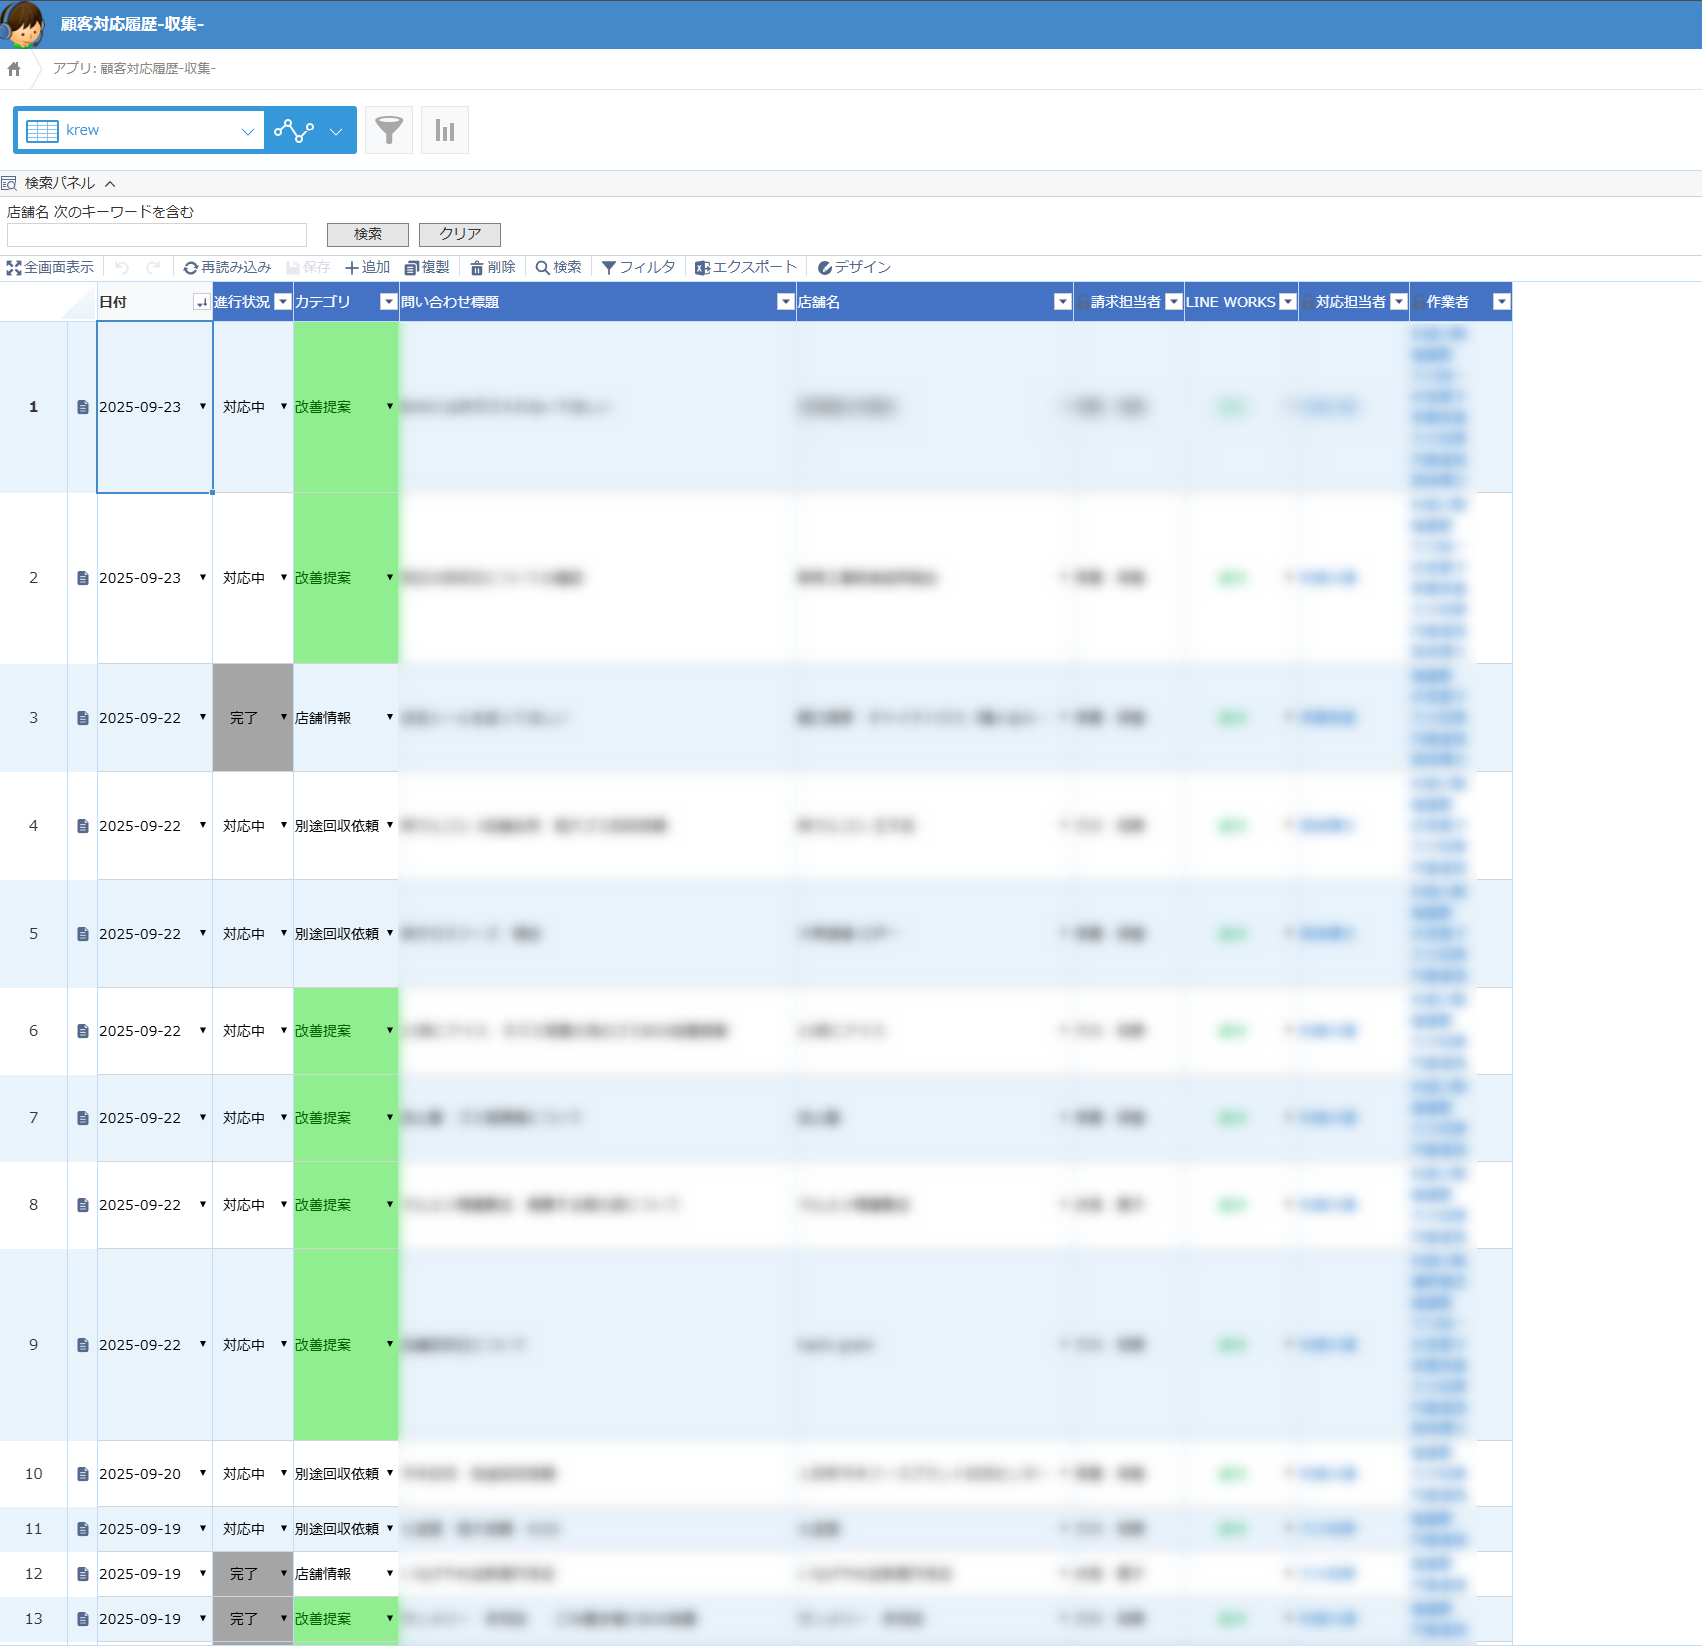The height and width of the screenshot is (1652, 1702).
Task: Click the 全画面表示 fullscreen toolbar icon
Action: pyautogui.click(x=50, y=268)
